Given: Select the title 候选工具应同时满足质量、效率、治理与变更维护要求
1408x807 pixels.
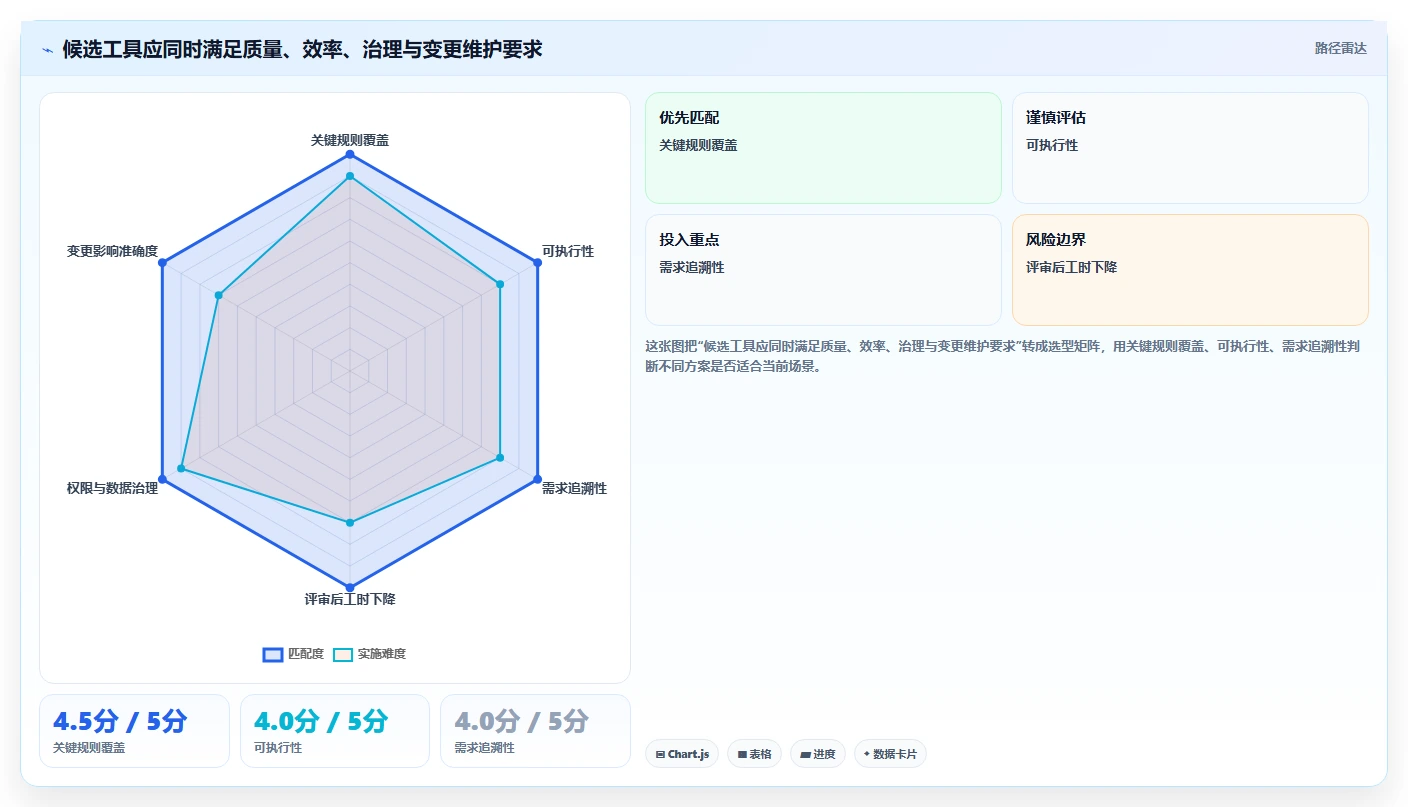Looking at the screenshot, I should (303, 48).
